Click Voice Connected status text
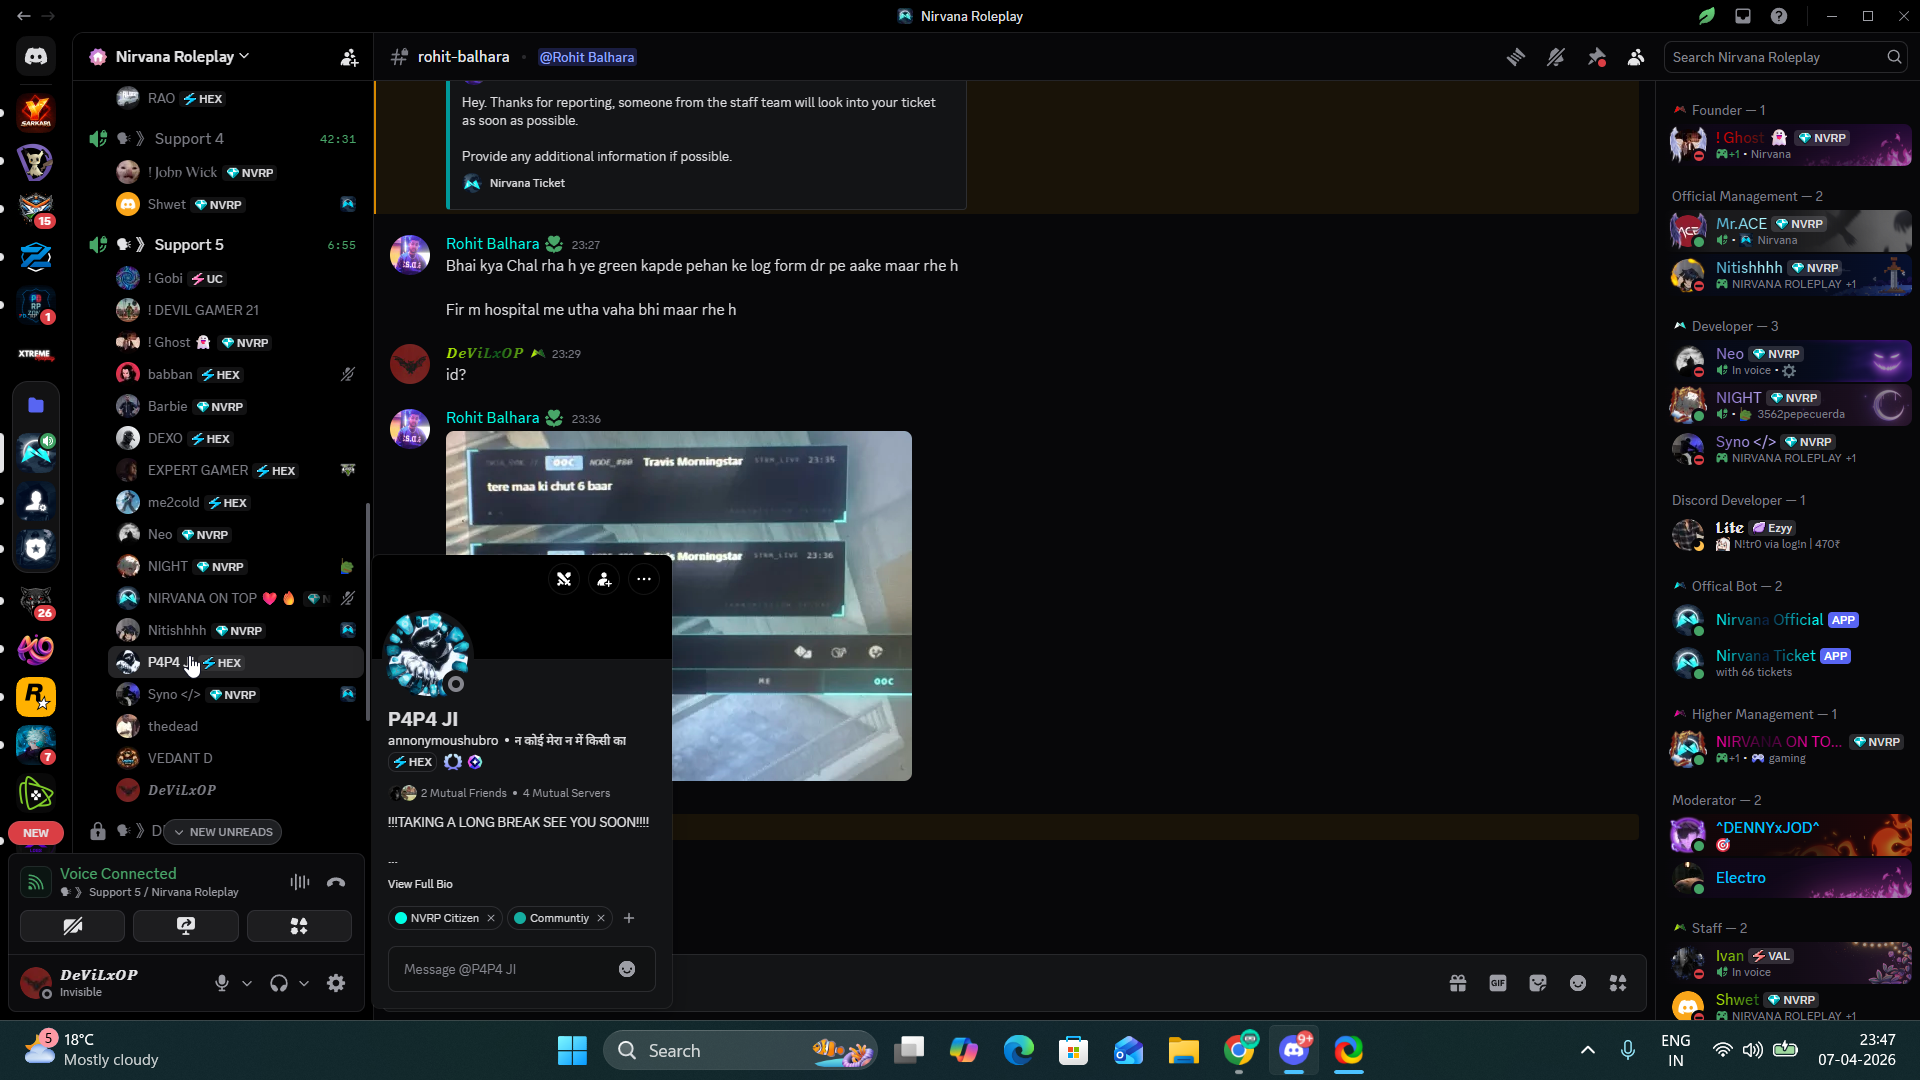Image resolution: width=1920 pixels, height=1080 pixels. tap(118, 874)
